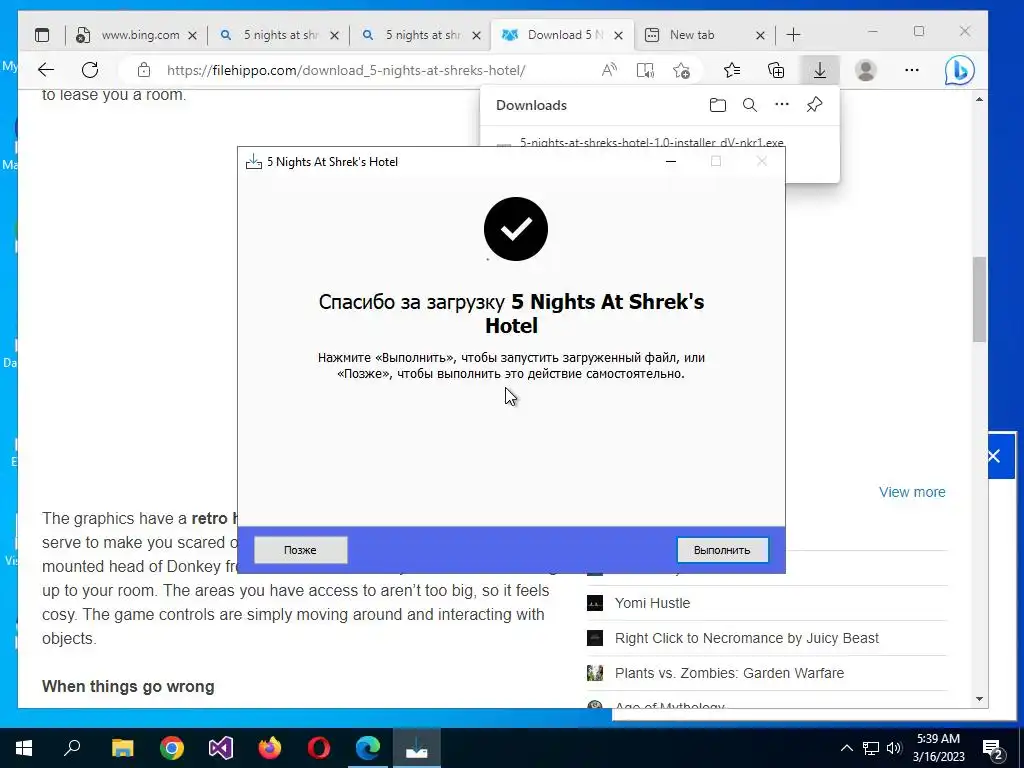Click the Выполнить button in installer dialog
This screenshot has height=768, width=1024.
pos(722,550)
